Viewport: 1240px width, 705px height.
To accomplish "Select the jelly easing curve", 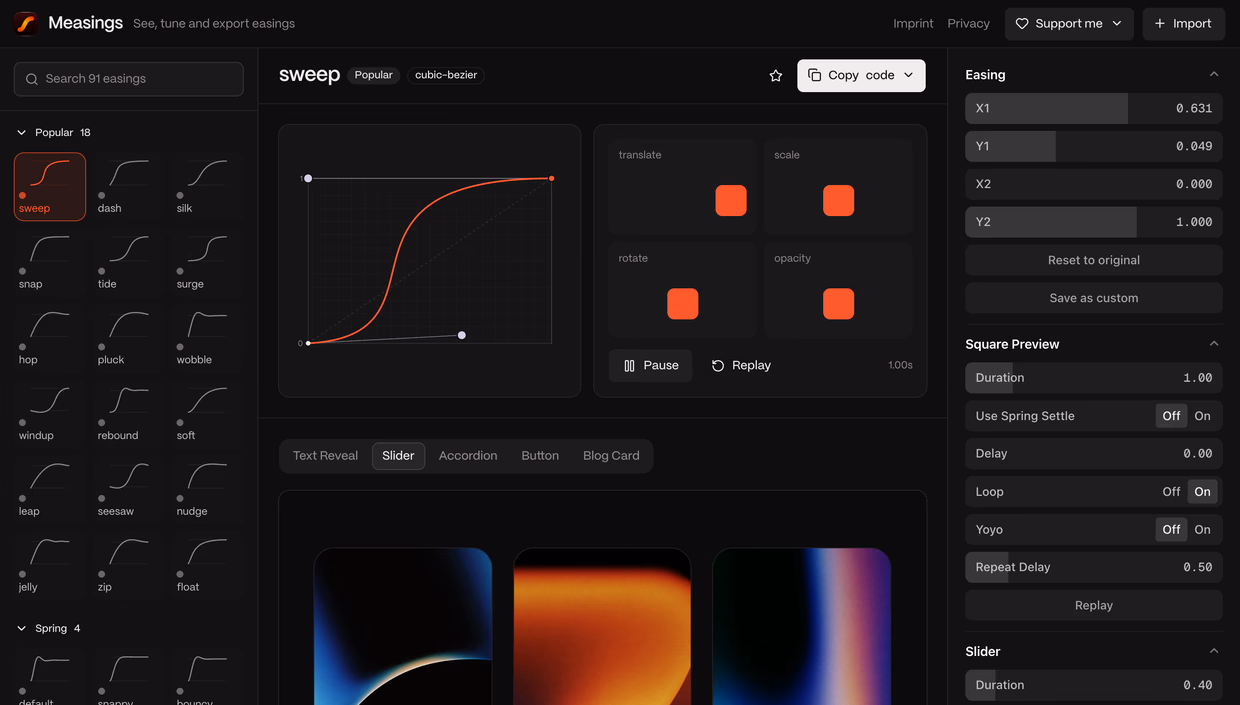I will click(x=50, y=566).
